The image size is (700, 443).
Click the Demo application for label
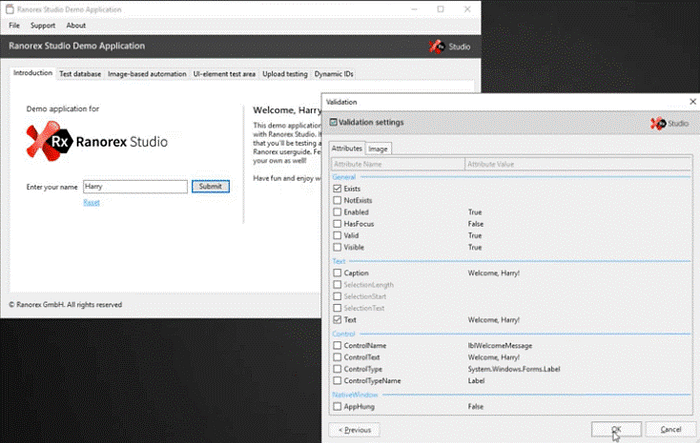point(62,109)
